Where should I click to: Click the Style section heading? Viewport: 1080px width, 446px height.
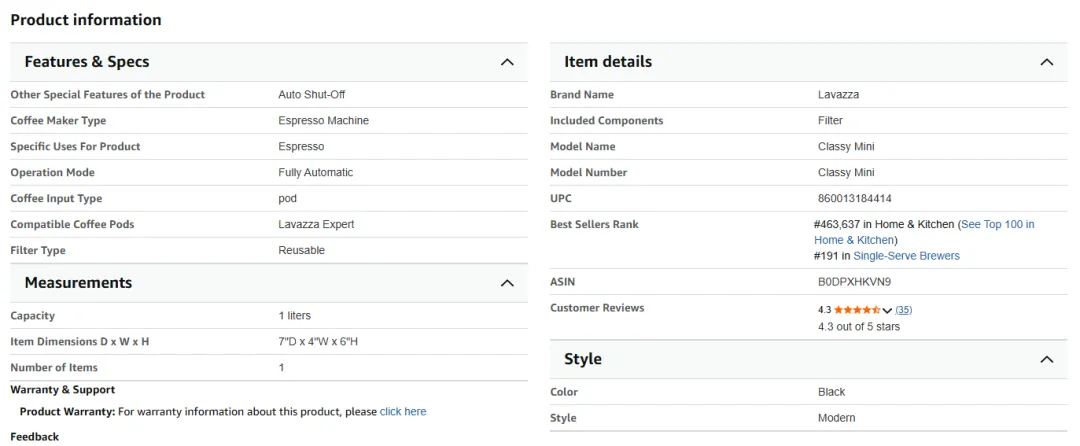point(583,359)
